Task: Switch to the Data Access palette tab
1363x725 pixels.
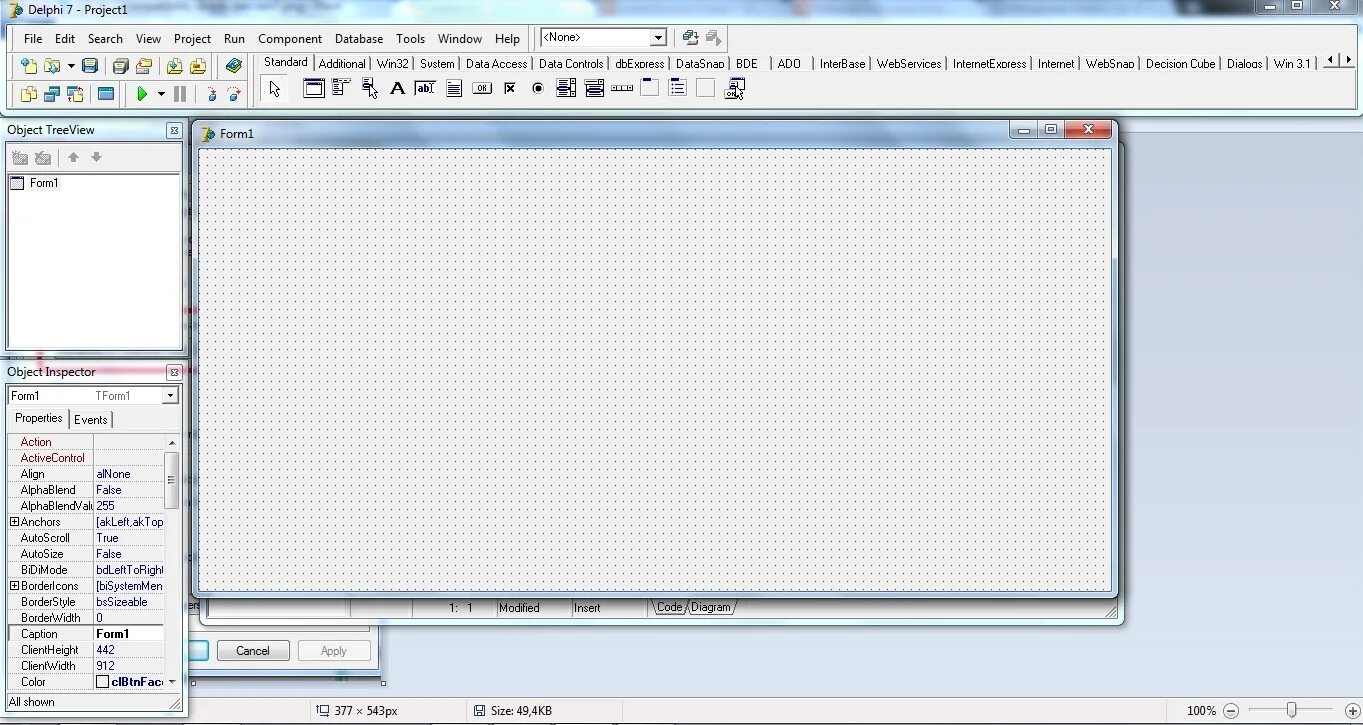Action: pos(496,63)
